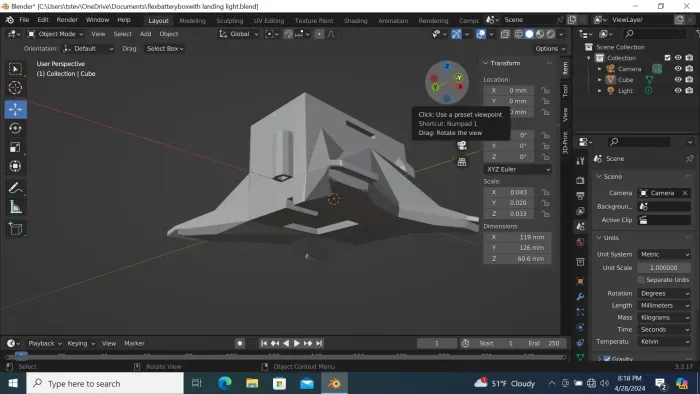
Task: Toggle Separate Units checkbox
Action: [x=642, y=280]
